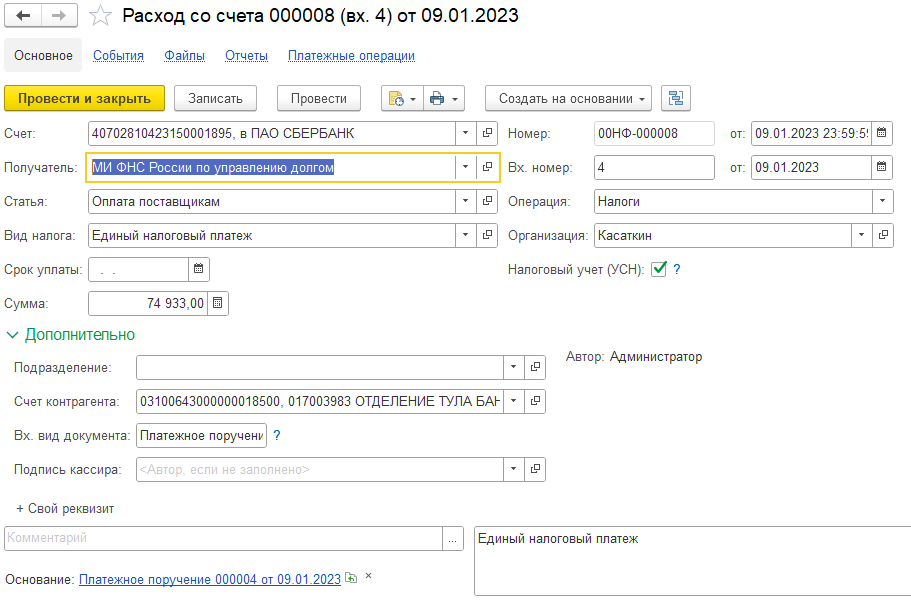Click the printer icon
The image size is (911, 605).
[x=437, y=99]
